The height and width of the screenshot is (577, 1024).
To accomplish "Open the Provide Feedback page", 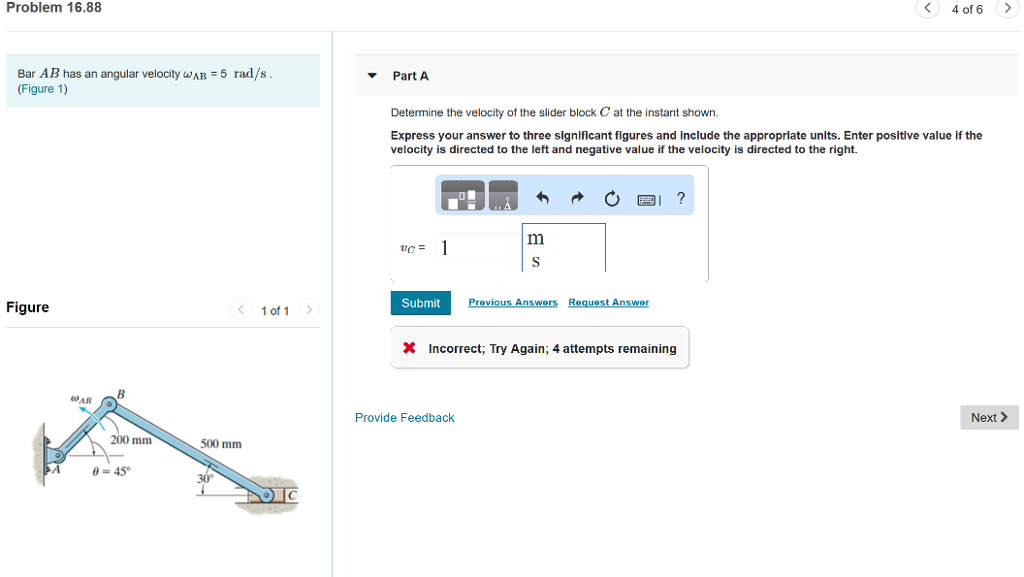I will click(404, 417).
